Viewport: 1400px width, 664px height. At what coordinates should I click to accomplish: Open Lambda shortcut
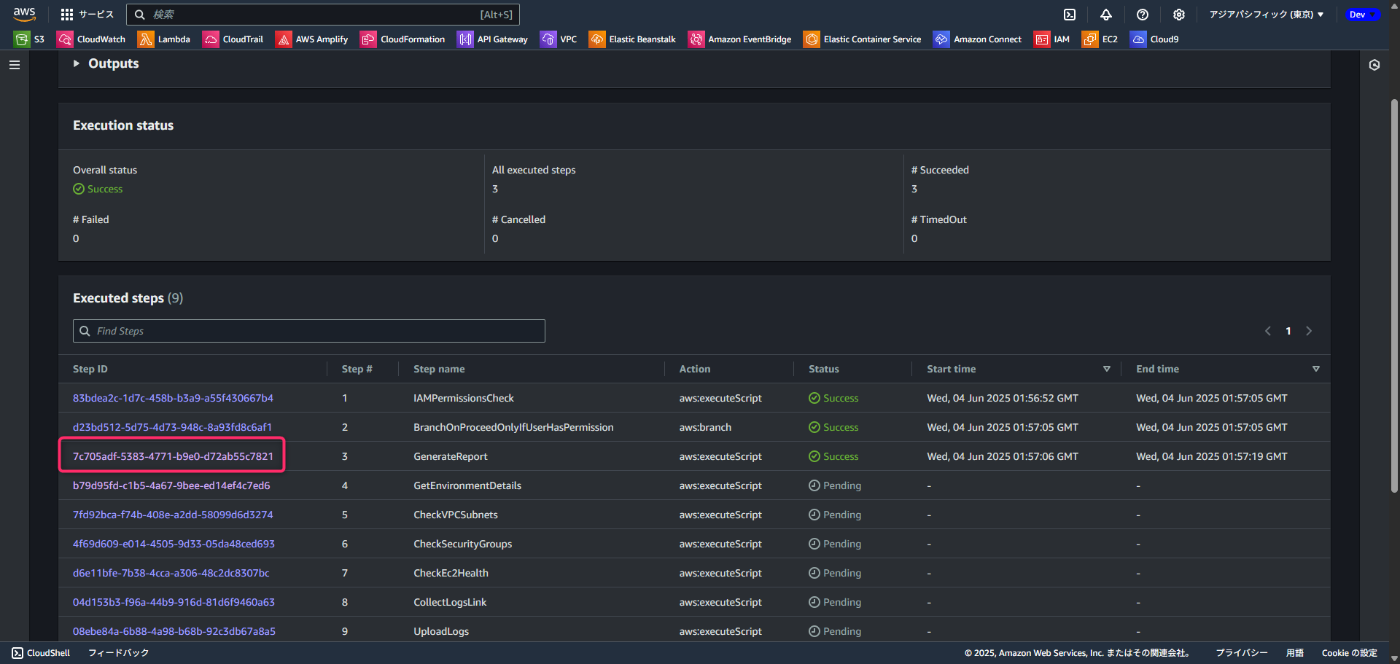(164, 39)
